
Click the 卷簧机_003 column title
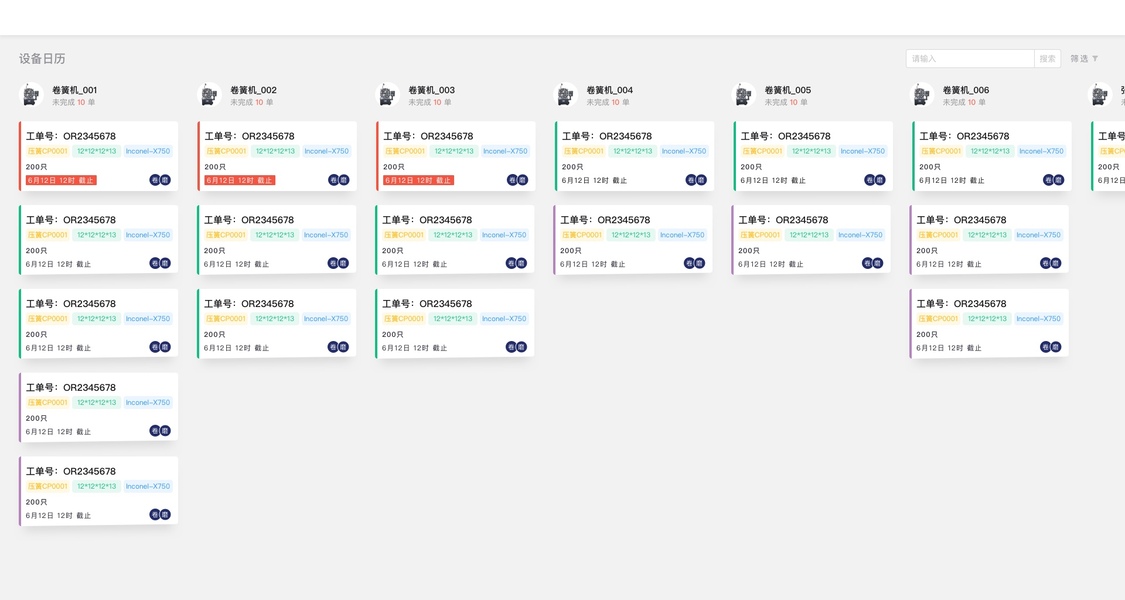coord(431,90)
